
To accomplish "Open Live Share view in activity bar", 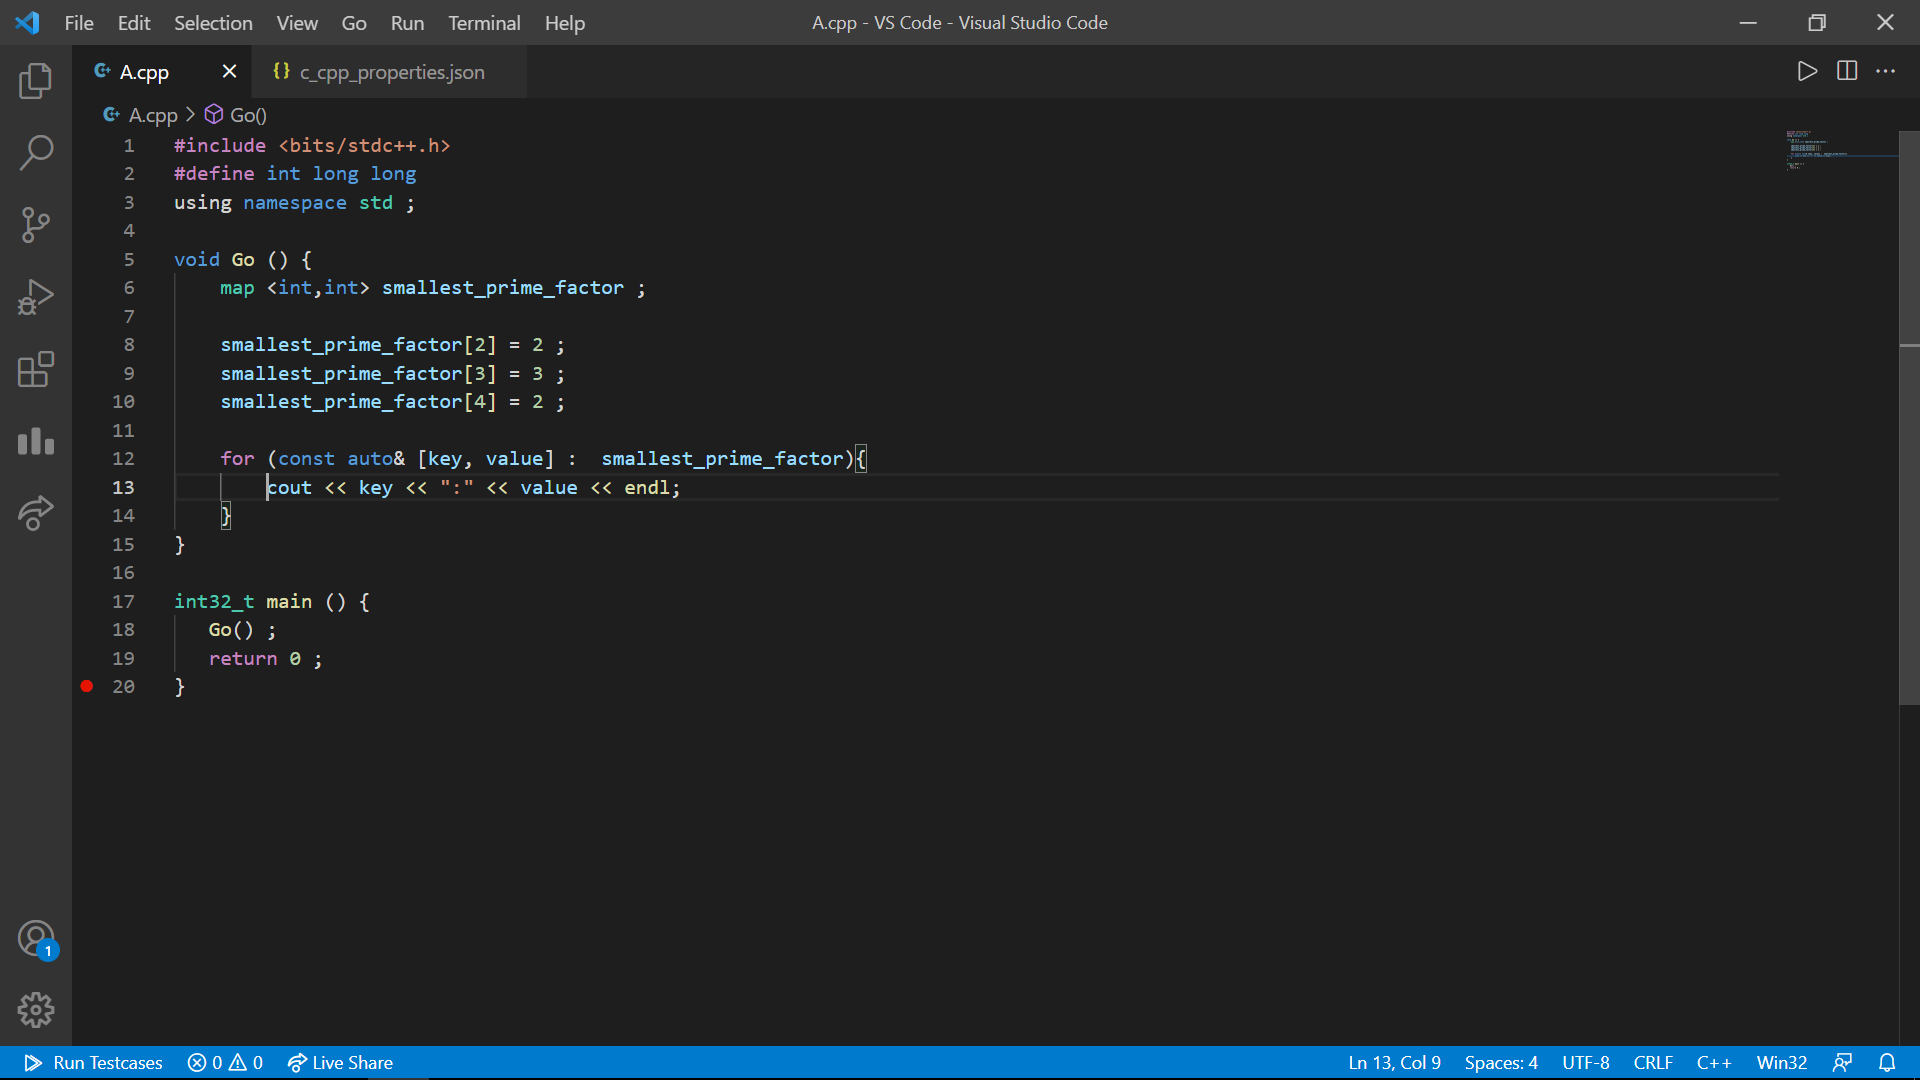I will 35,513.
